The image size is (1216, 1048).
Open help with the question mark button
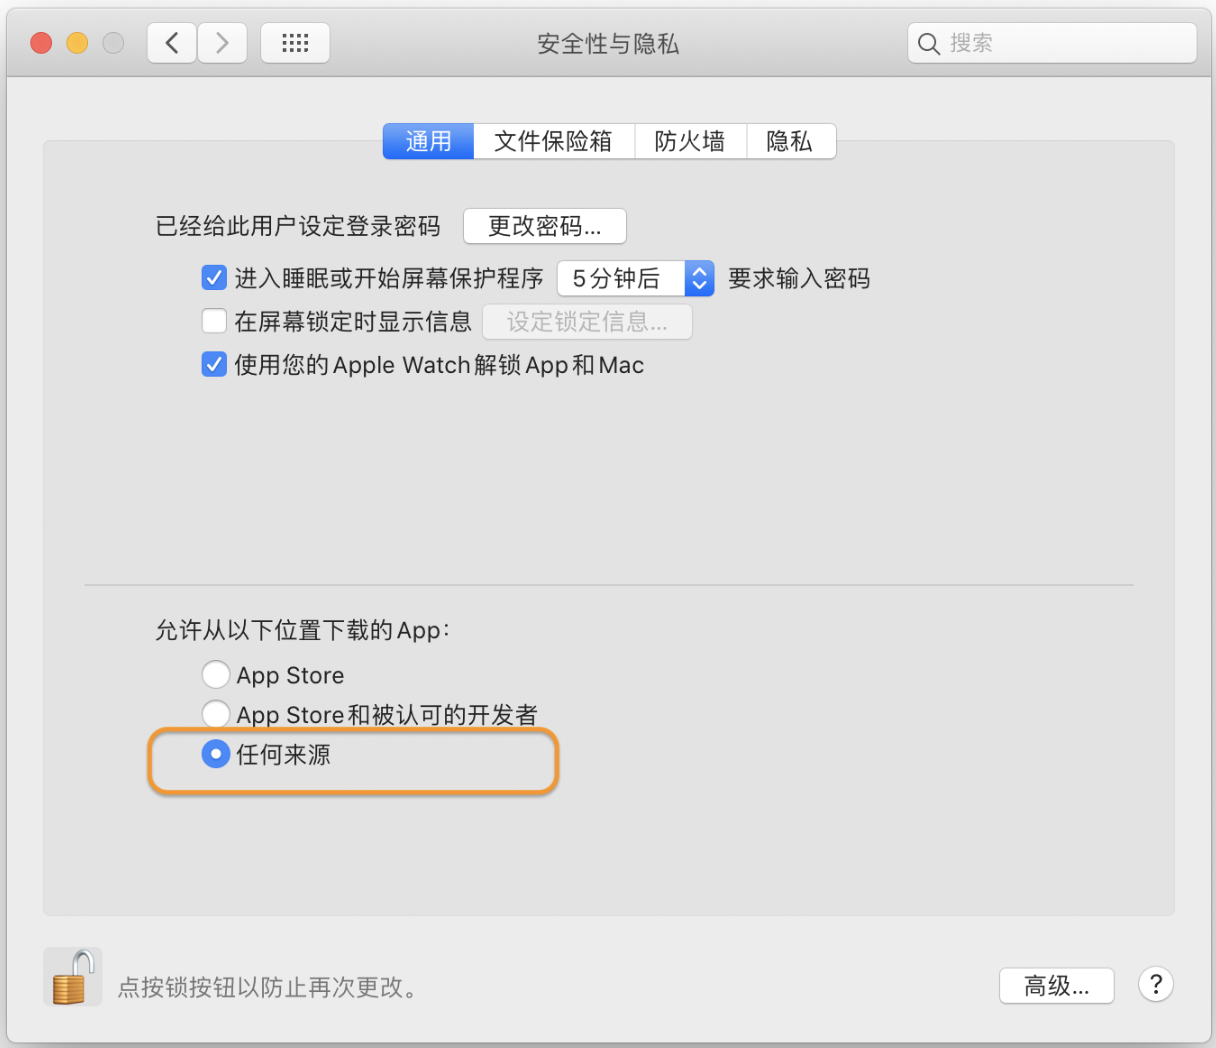point(1155,985)
